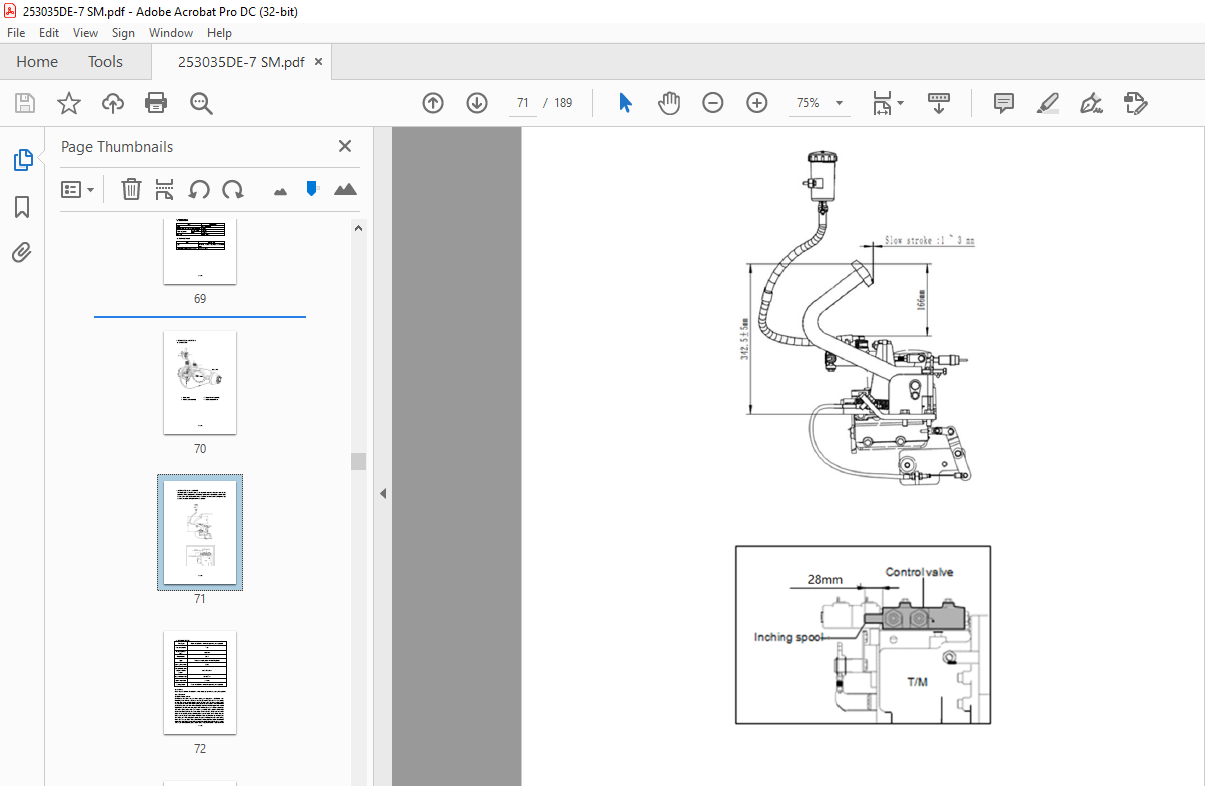This screenshot has height=786, width=1205.
Task: Click the "Control valve" label in the diagram
Action: pyautogui.click(x=919, y=572)
